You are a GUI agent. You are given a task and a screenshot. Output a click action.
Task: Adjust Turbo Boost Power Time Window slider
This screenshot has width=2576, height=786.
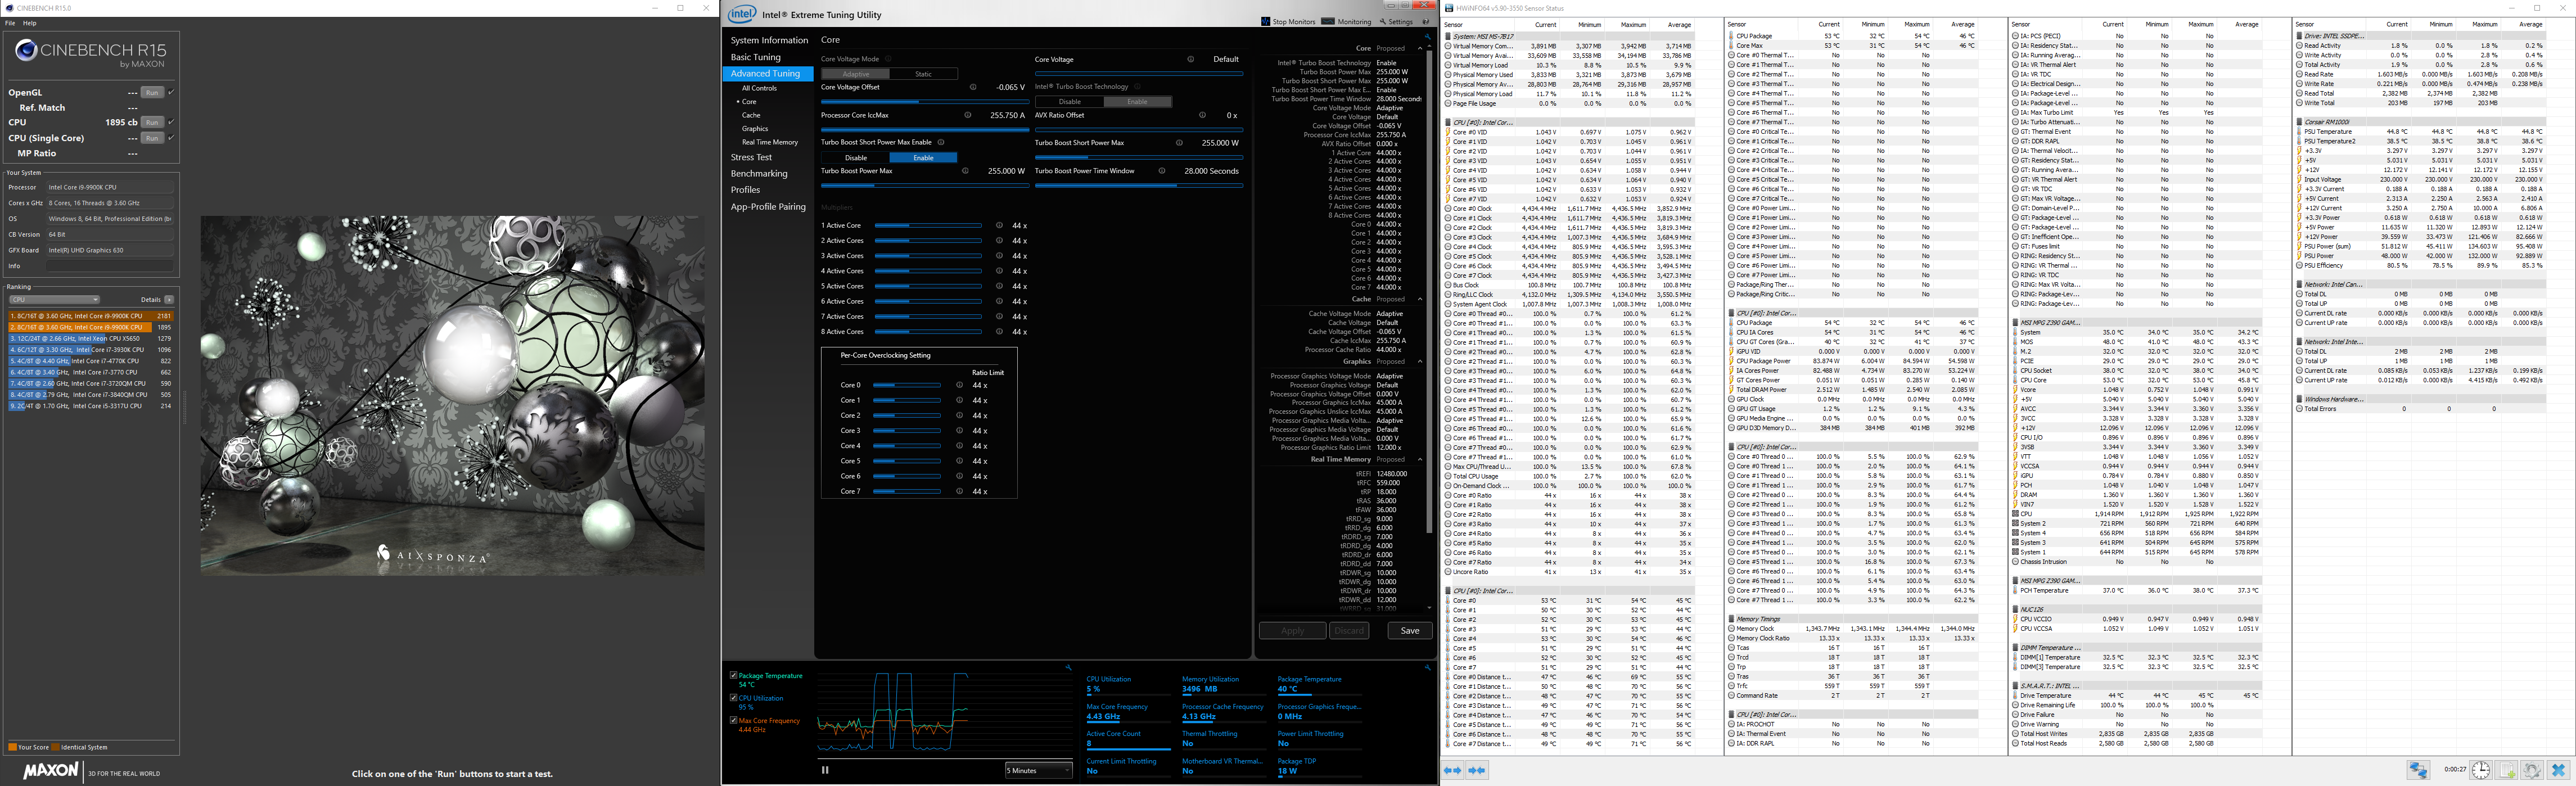pos(1139,186)
